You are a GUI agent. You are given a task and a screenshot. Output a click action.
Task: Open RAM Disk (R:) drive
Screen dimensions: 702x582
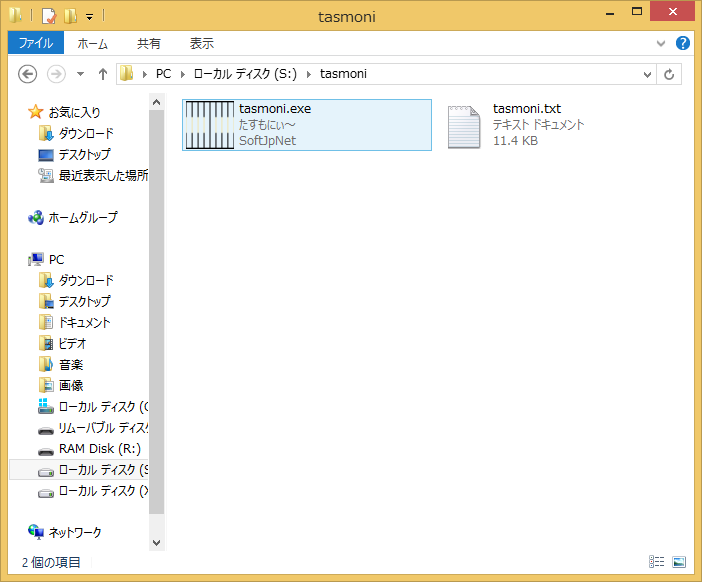99,449
